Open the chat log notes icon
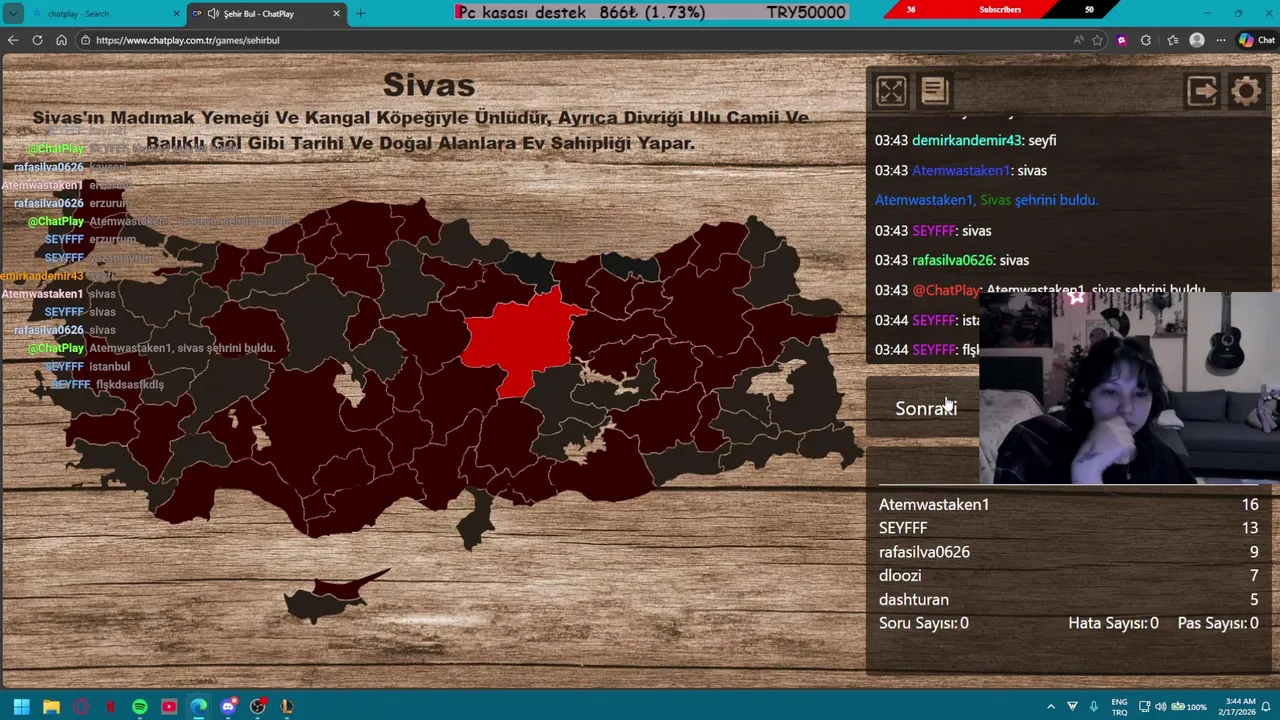This screenshot has height=720, width=1280. 935,91
